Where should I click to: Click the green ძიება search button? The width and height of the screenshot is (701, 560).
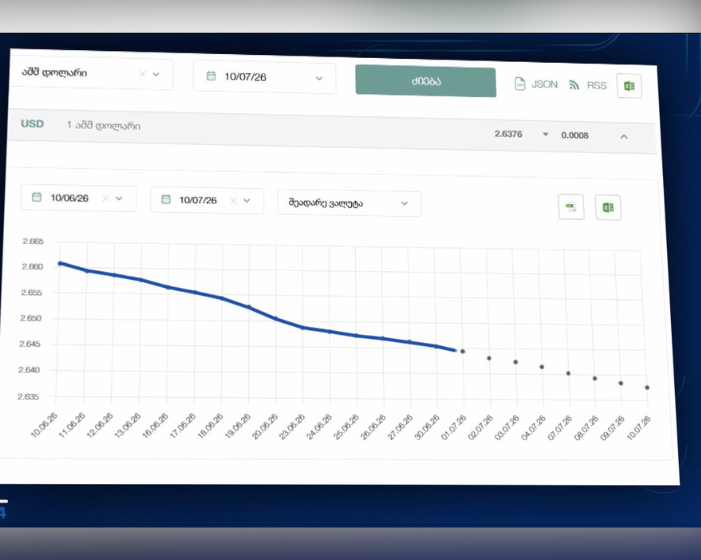[x=426, y=81]
